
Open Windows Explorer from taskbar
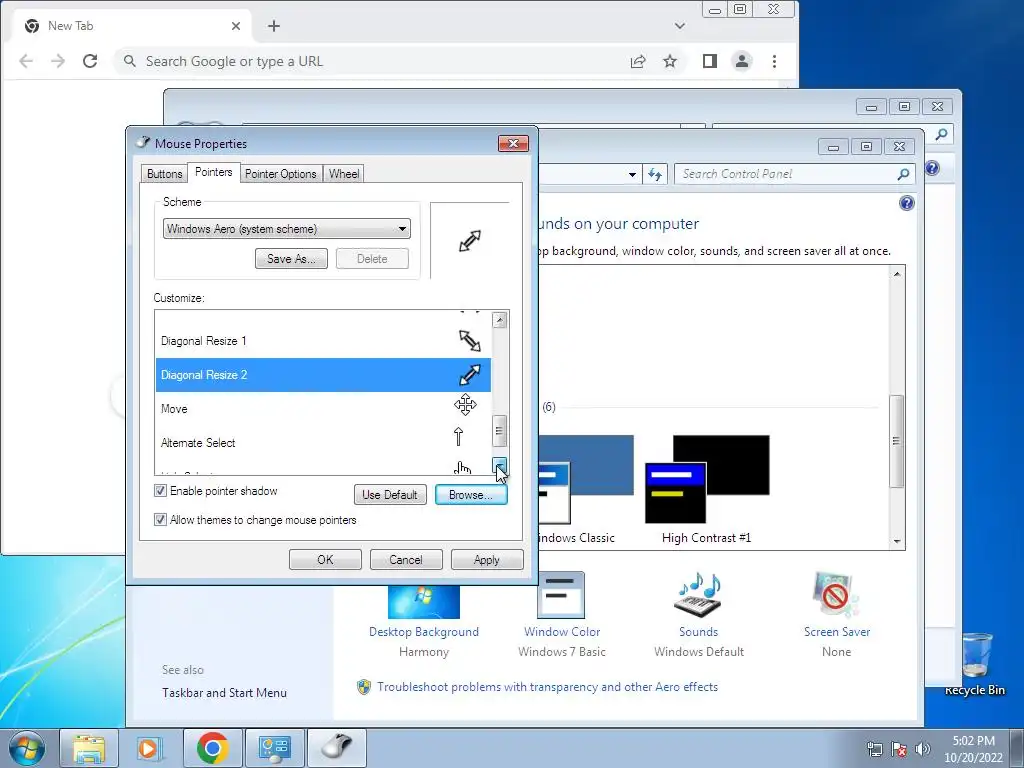pos(89,748)
